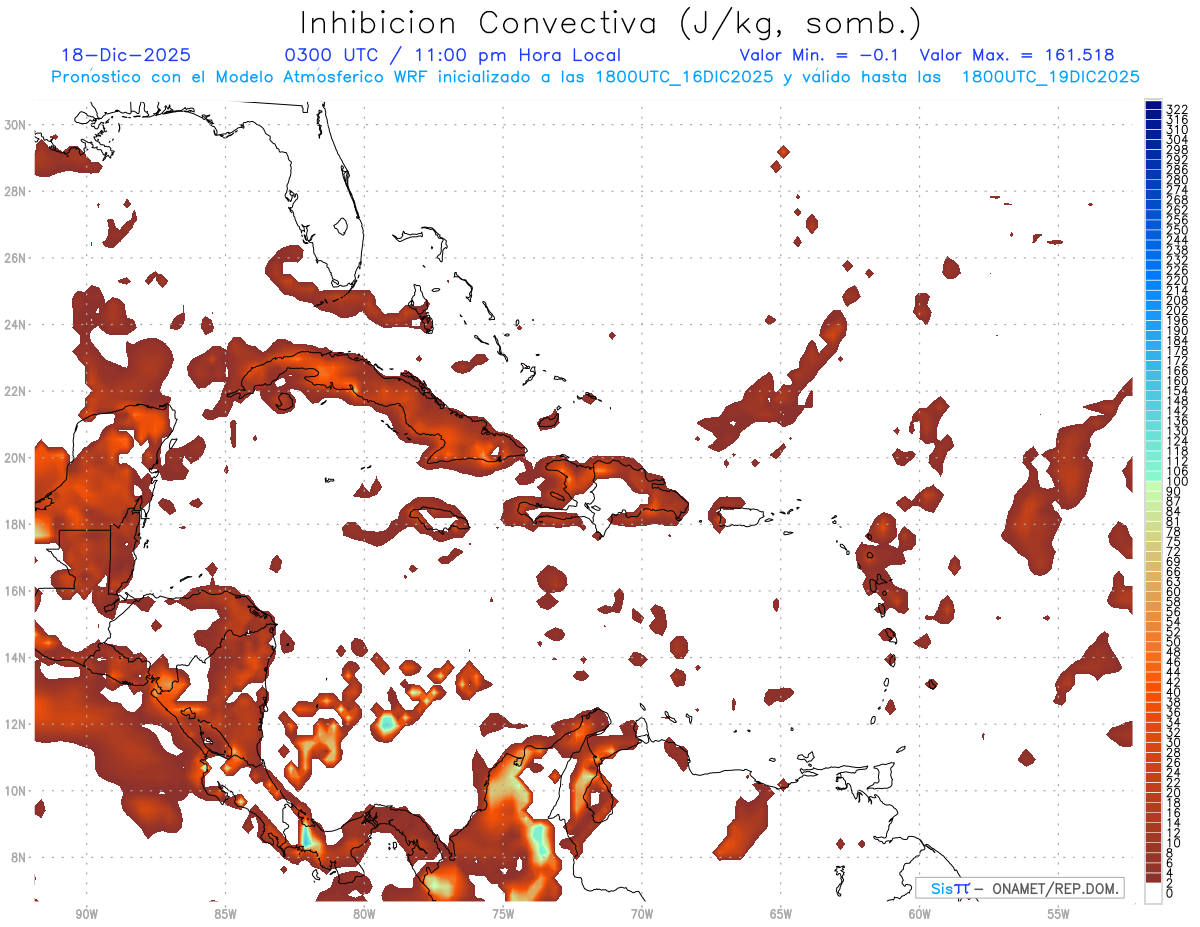Click the "70W" longitude label
The width and height of the screenshot is (1200, 927).
642,914
